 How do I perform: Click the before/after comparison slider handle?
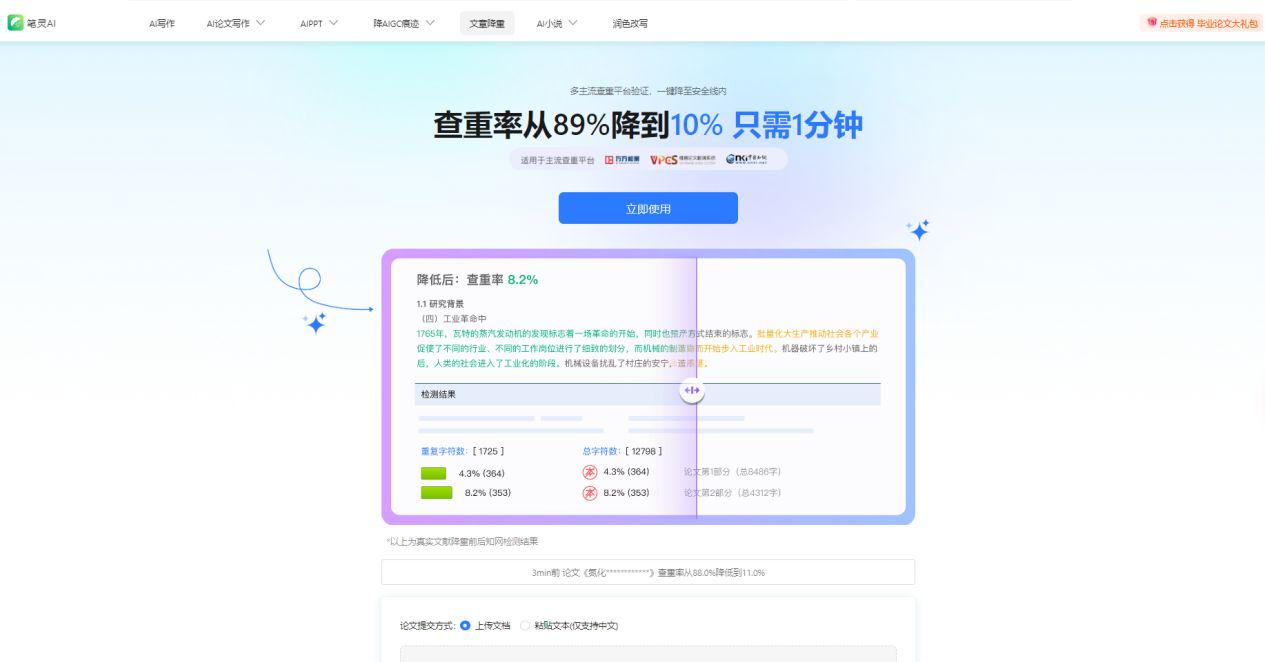[x=692, y=390]
